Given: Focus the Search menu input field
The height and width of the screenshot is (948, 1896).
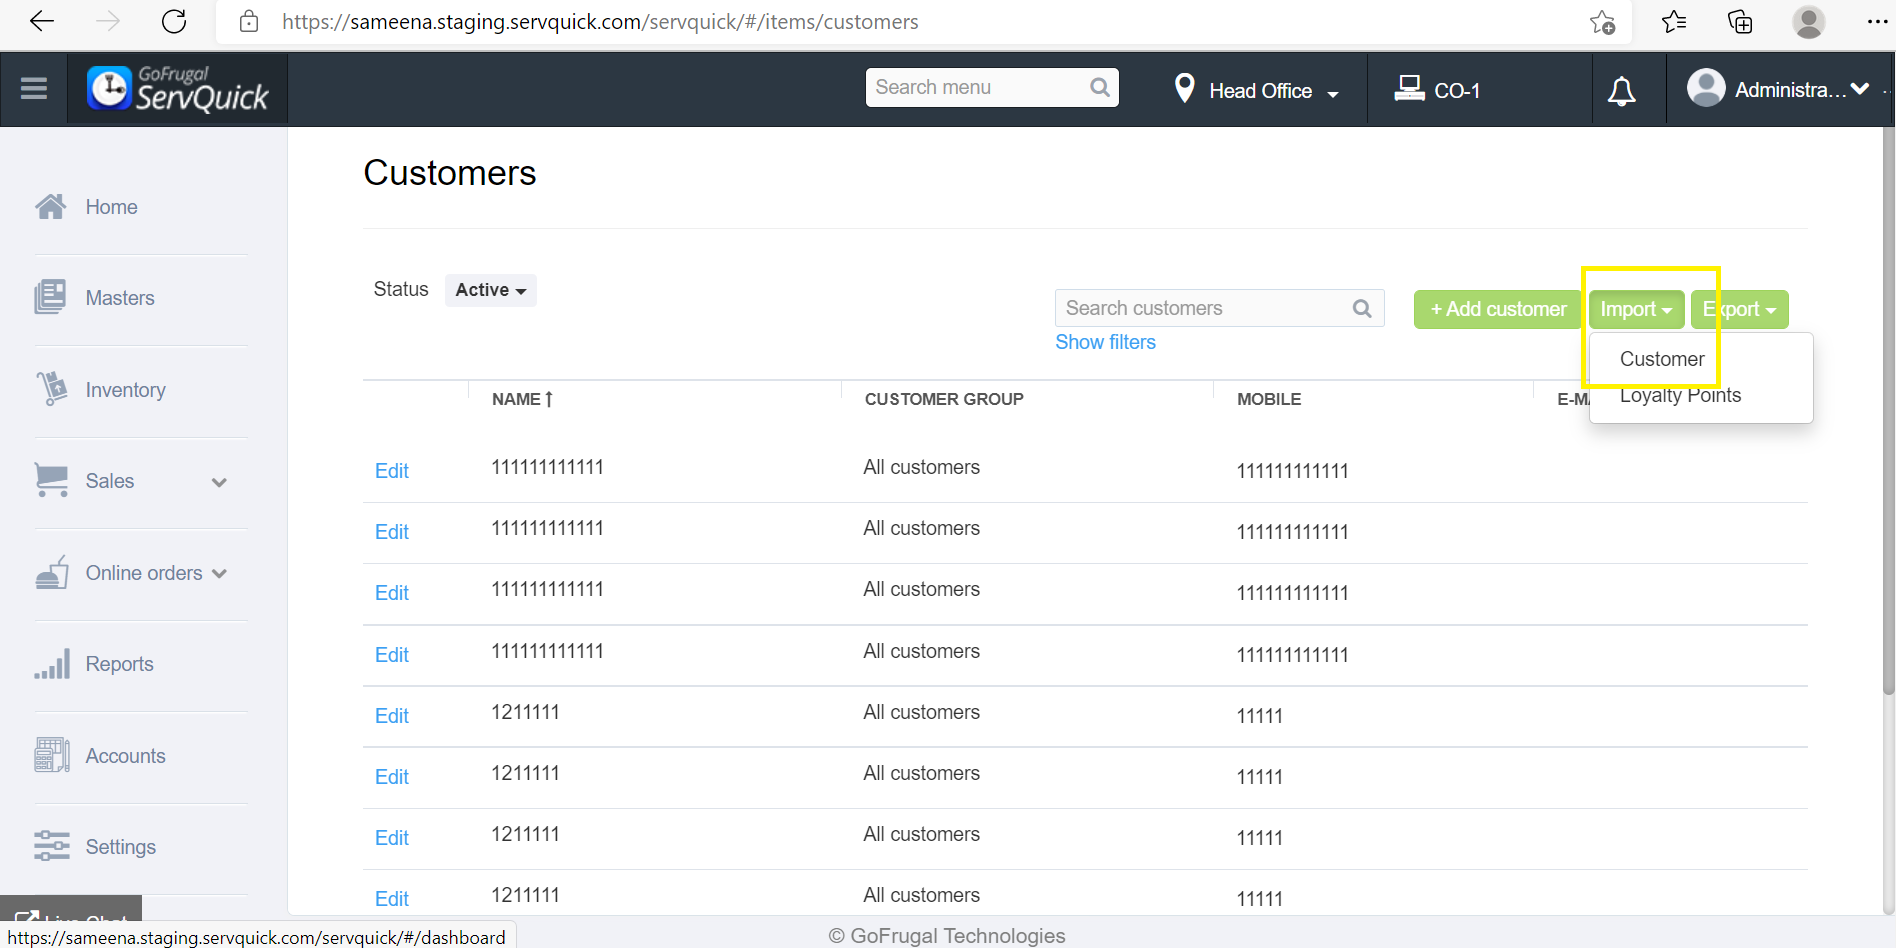Looking at the screenshot, I should pyautogui.click(x=980, y=87).
